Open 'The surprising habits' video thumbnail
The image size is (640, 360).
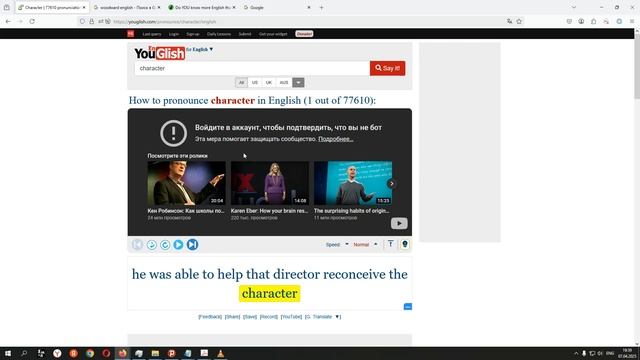(353, 183)
